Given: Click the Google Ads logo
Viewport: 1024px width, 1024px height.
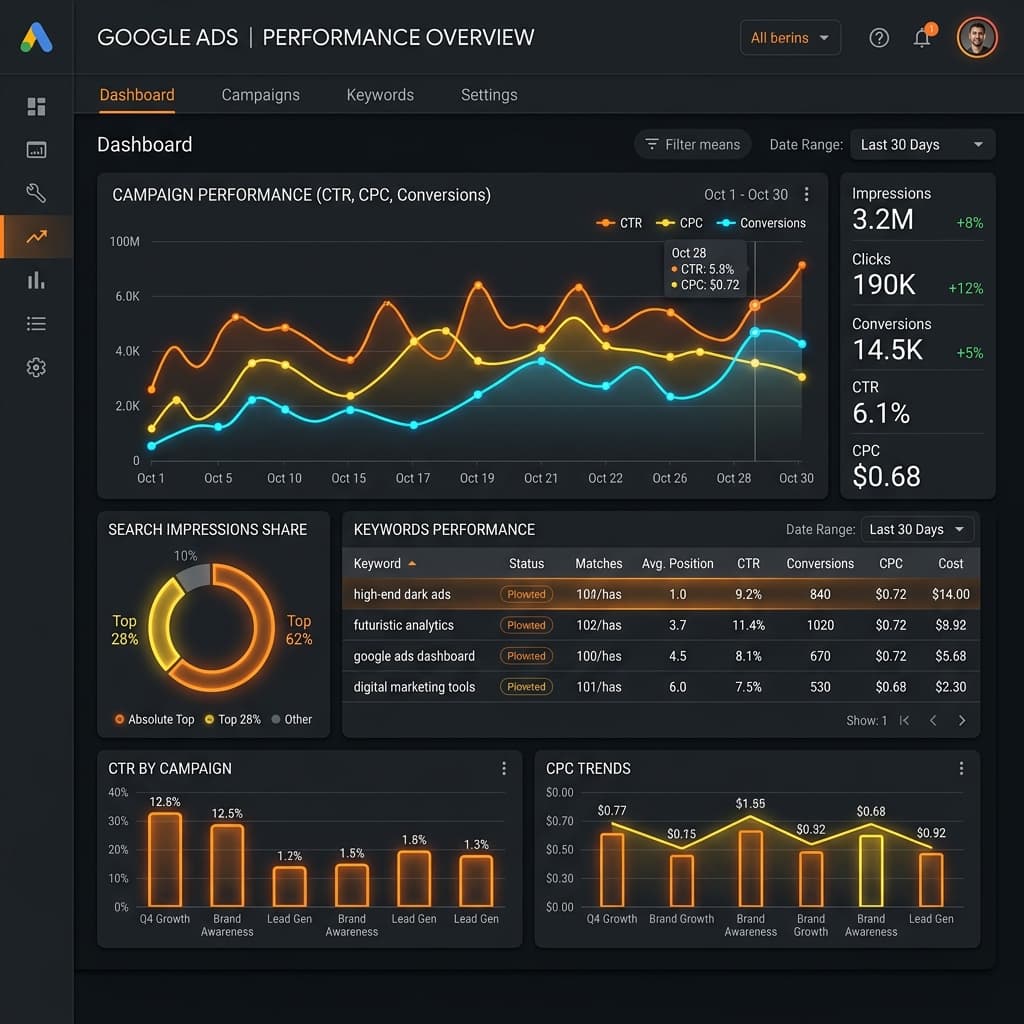Looking at the screenshot, I should 37,37.
